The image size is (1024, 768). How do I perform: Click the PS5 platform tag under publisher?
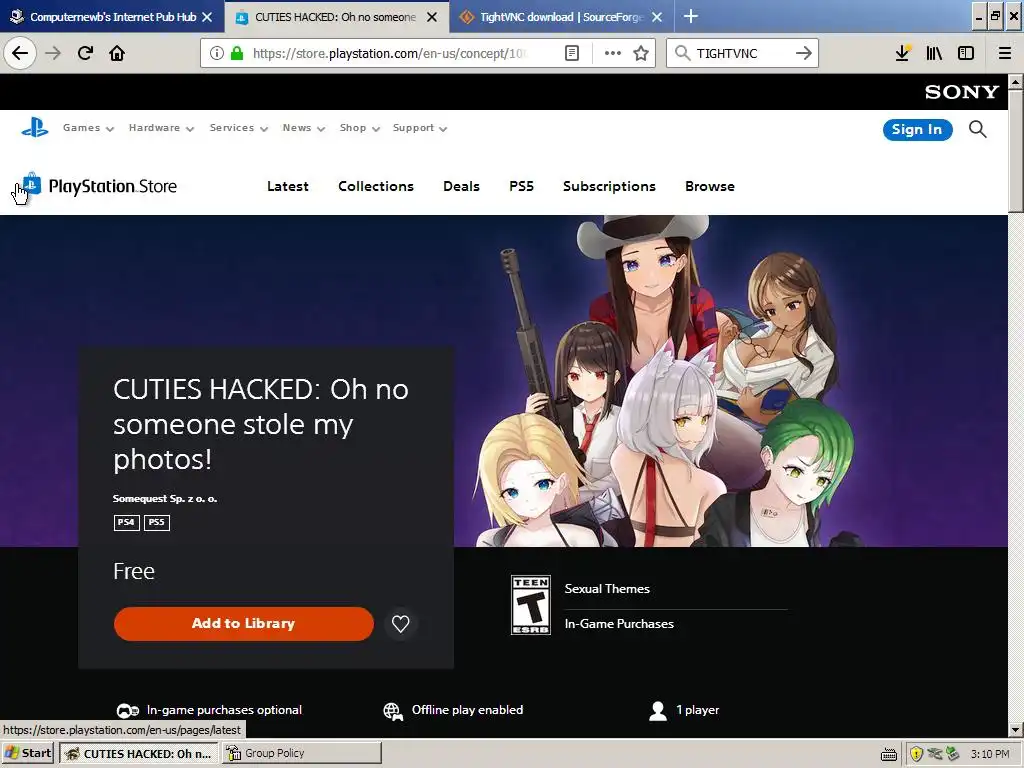point(157,522)
